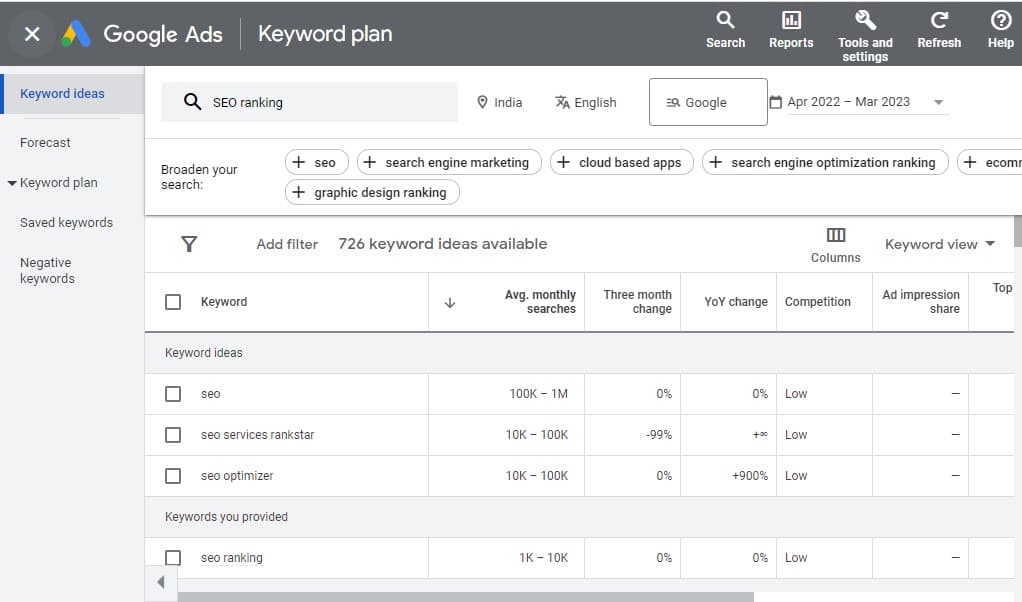Open the Help question mark icon
The image size is (1022, 602).
coord(1000,20)
